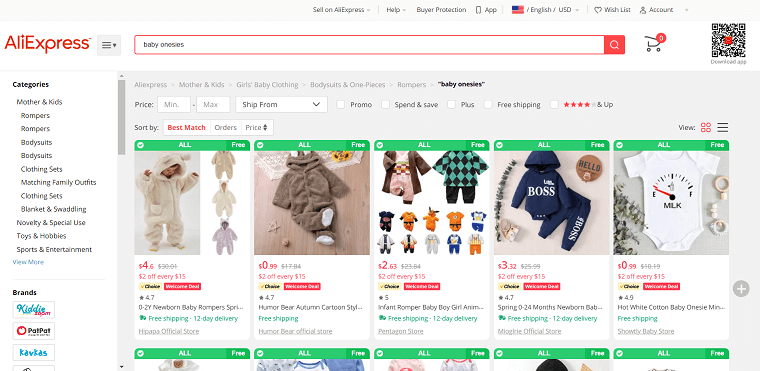Open the Ship From dropdown
Viewport: 760px width, 371px height.
click(281, 104)
